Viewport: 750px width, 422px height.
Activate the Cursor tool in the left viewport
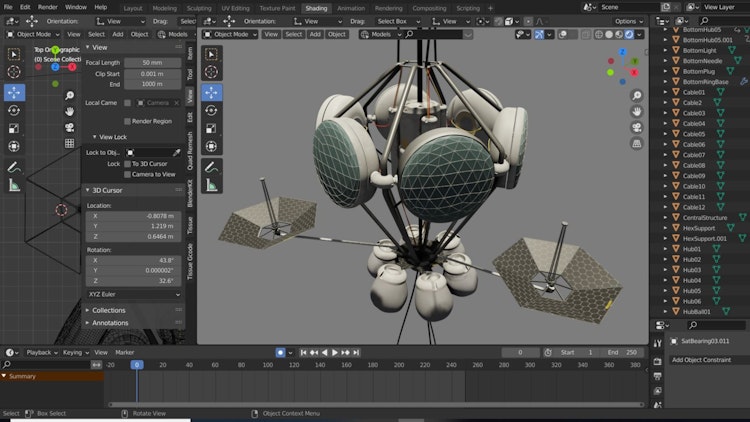[14, 72]
